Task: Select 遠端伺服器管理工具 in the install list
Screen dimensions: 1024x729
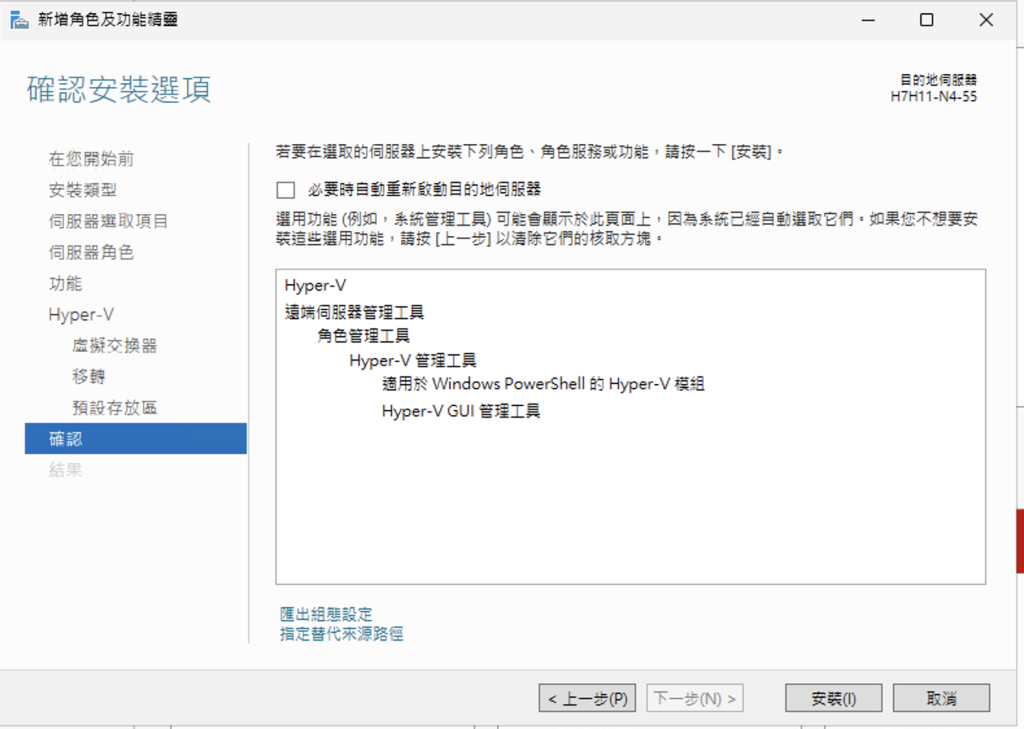Action: click(355, 312)
